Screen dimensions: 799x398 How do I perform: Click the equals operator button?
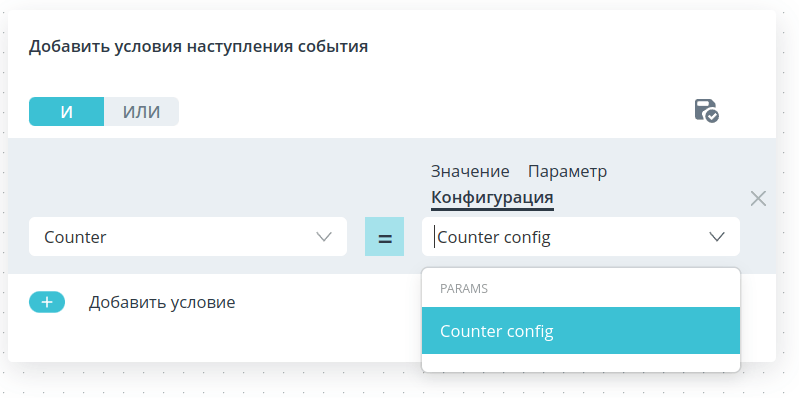point(384,236)
